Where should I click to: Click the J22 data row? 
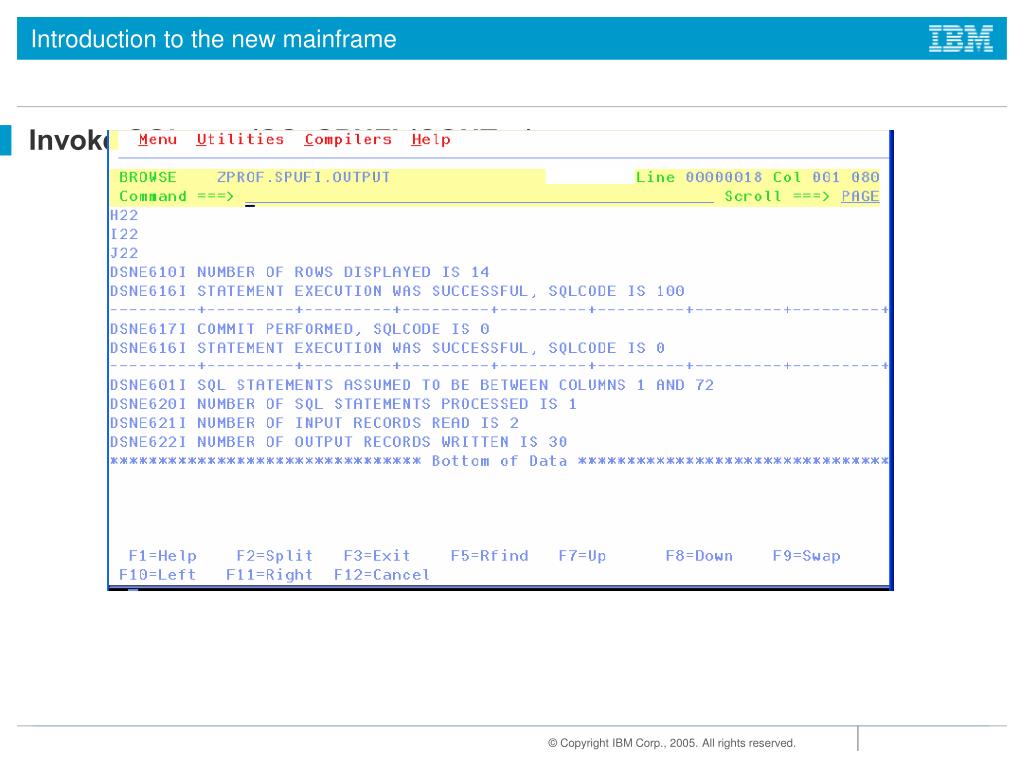pos(124,253)
